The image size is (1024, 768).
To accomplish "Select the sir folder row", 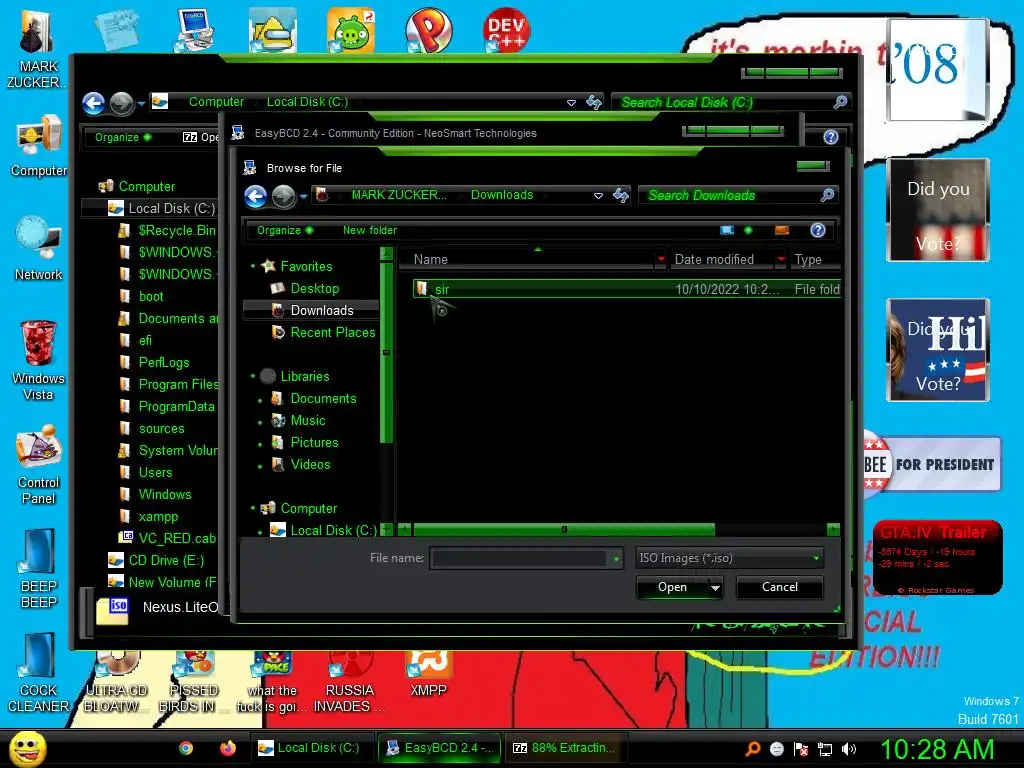I will [x=626, y=289].
